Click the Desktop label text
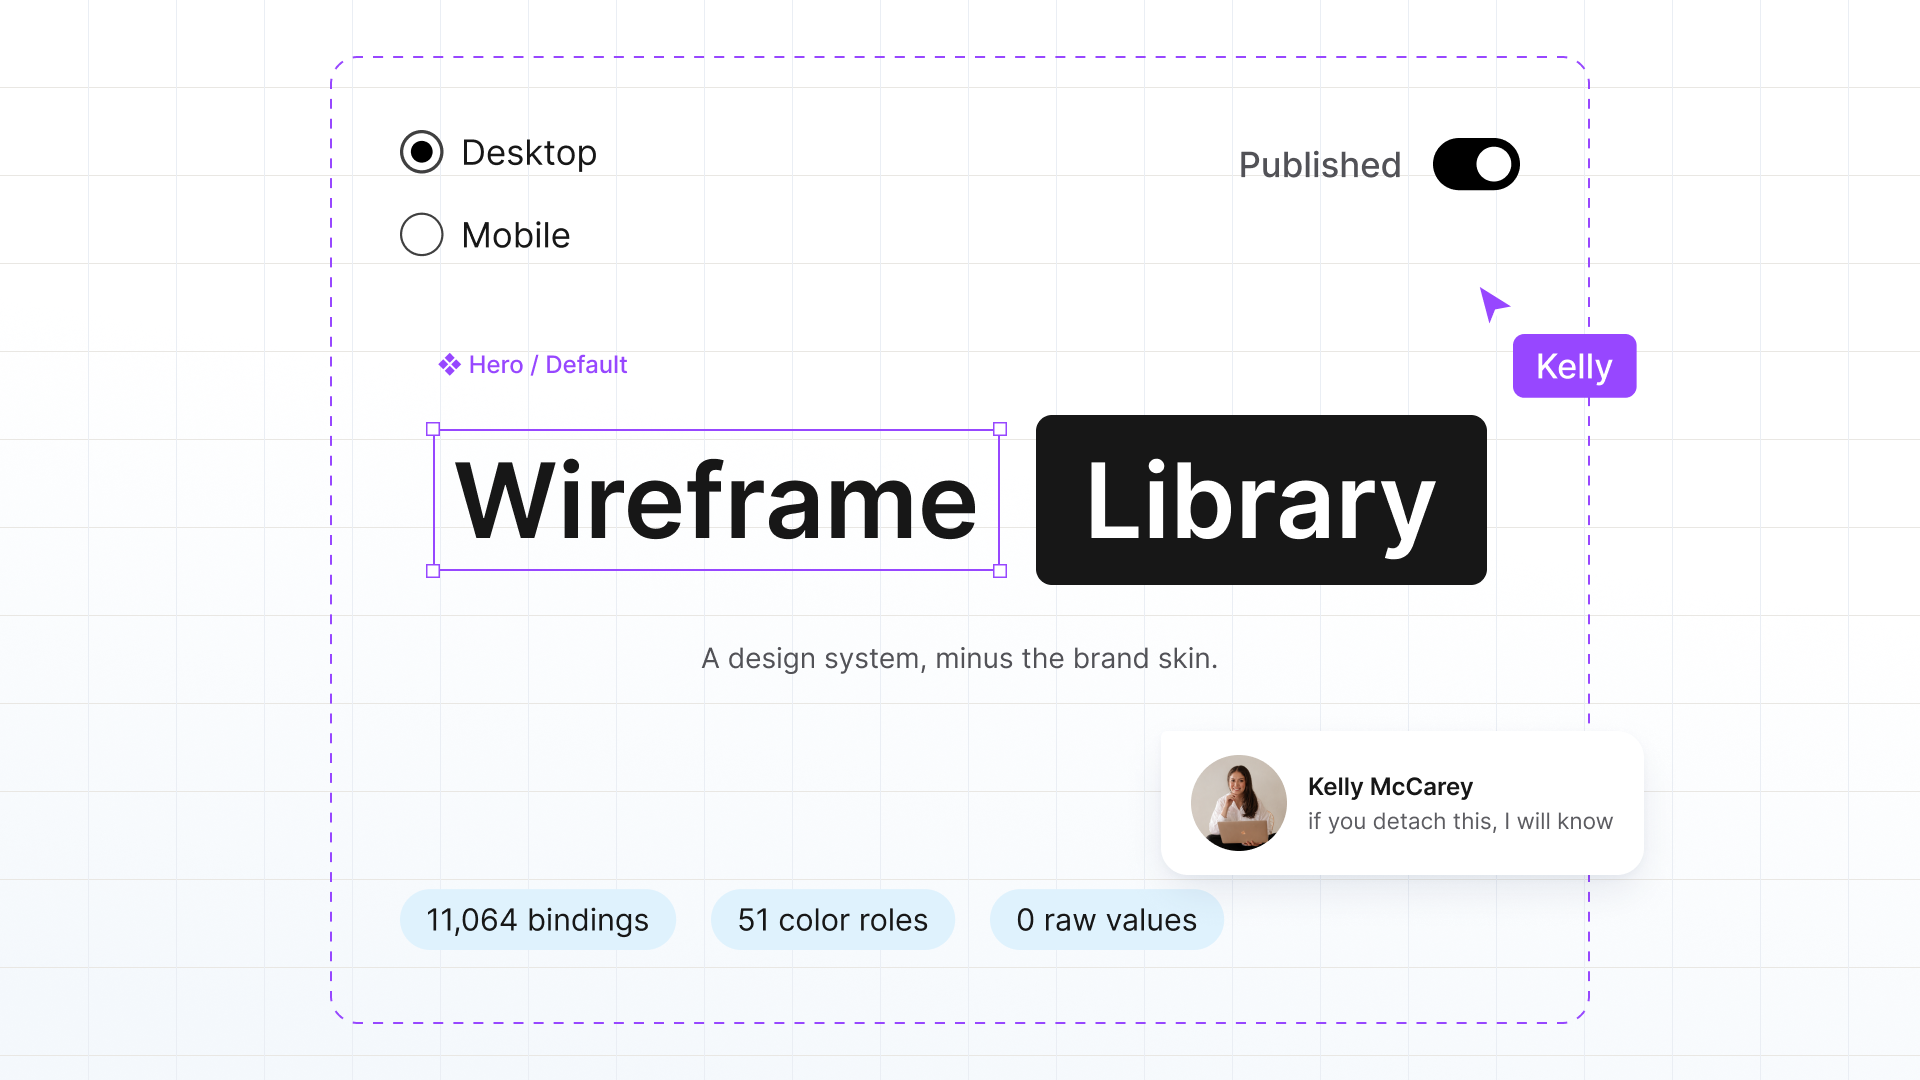The image size is (1920, 1080). point(529,153)
